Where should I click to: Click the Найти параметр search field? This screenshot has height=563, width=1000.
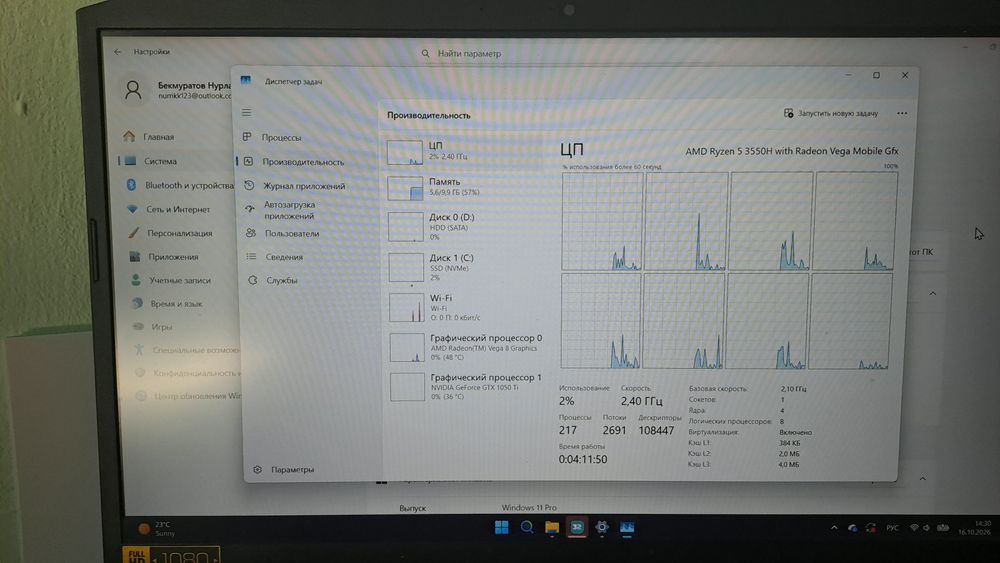click(x=469, y=54)
